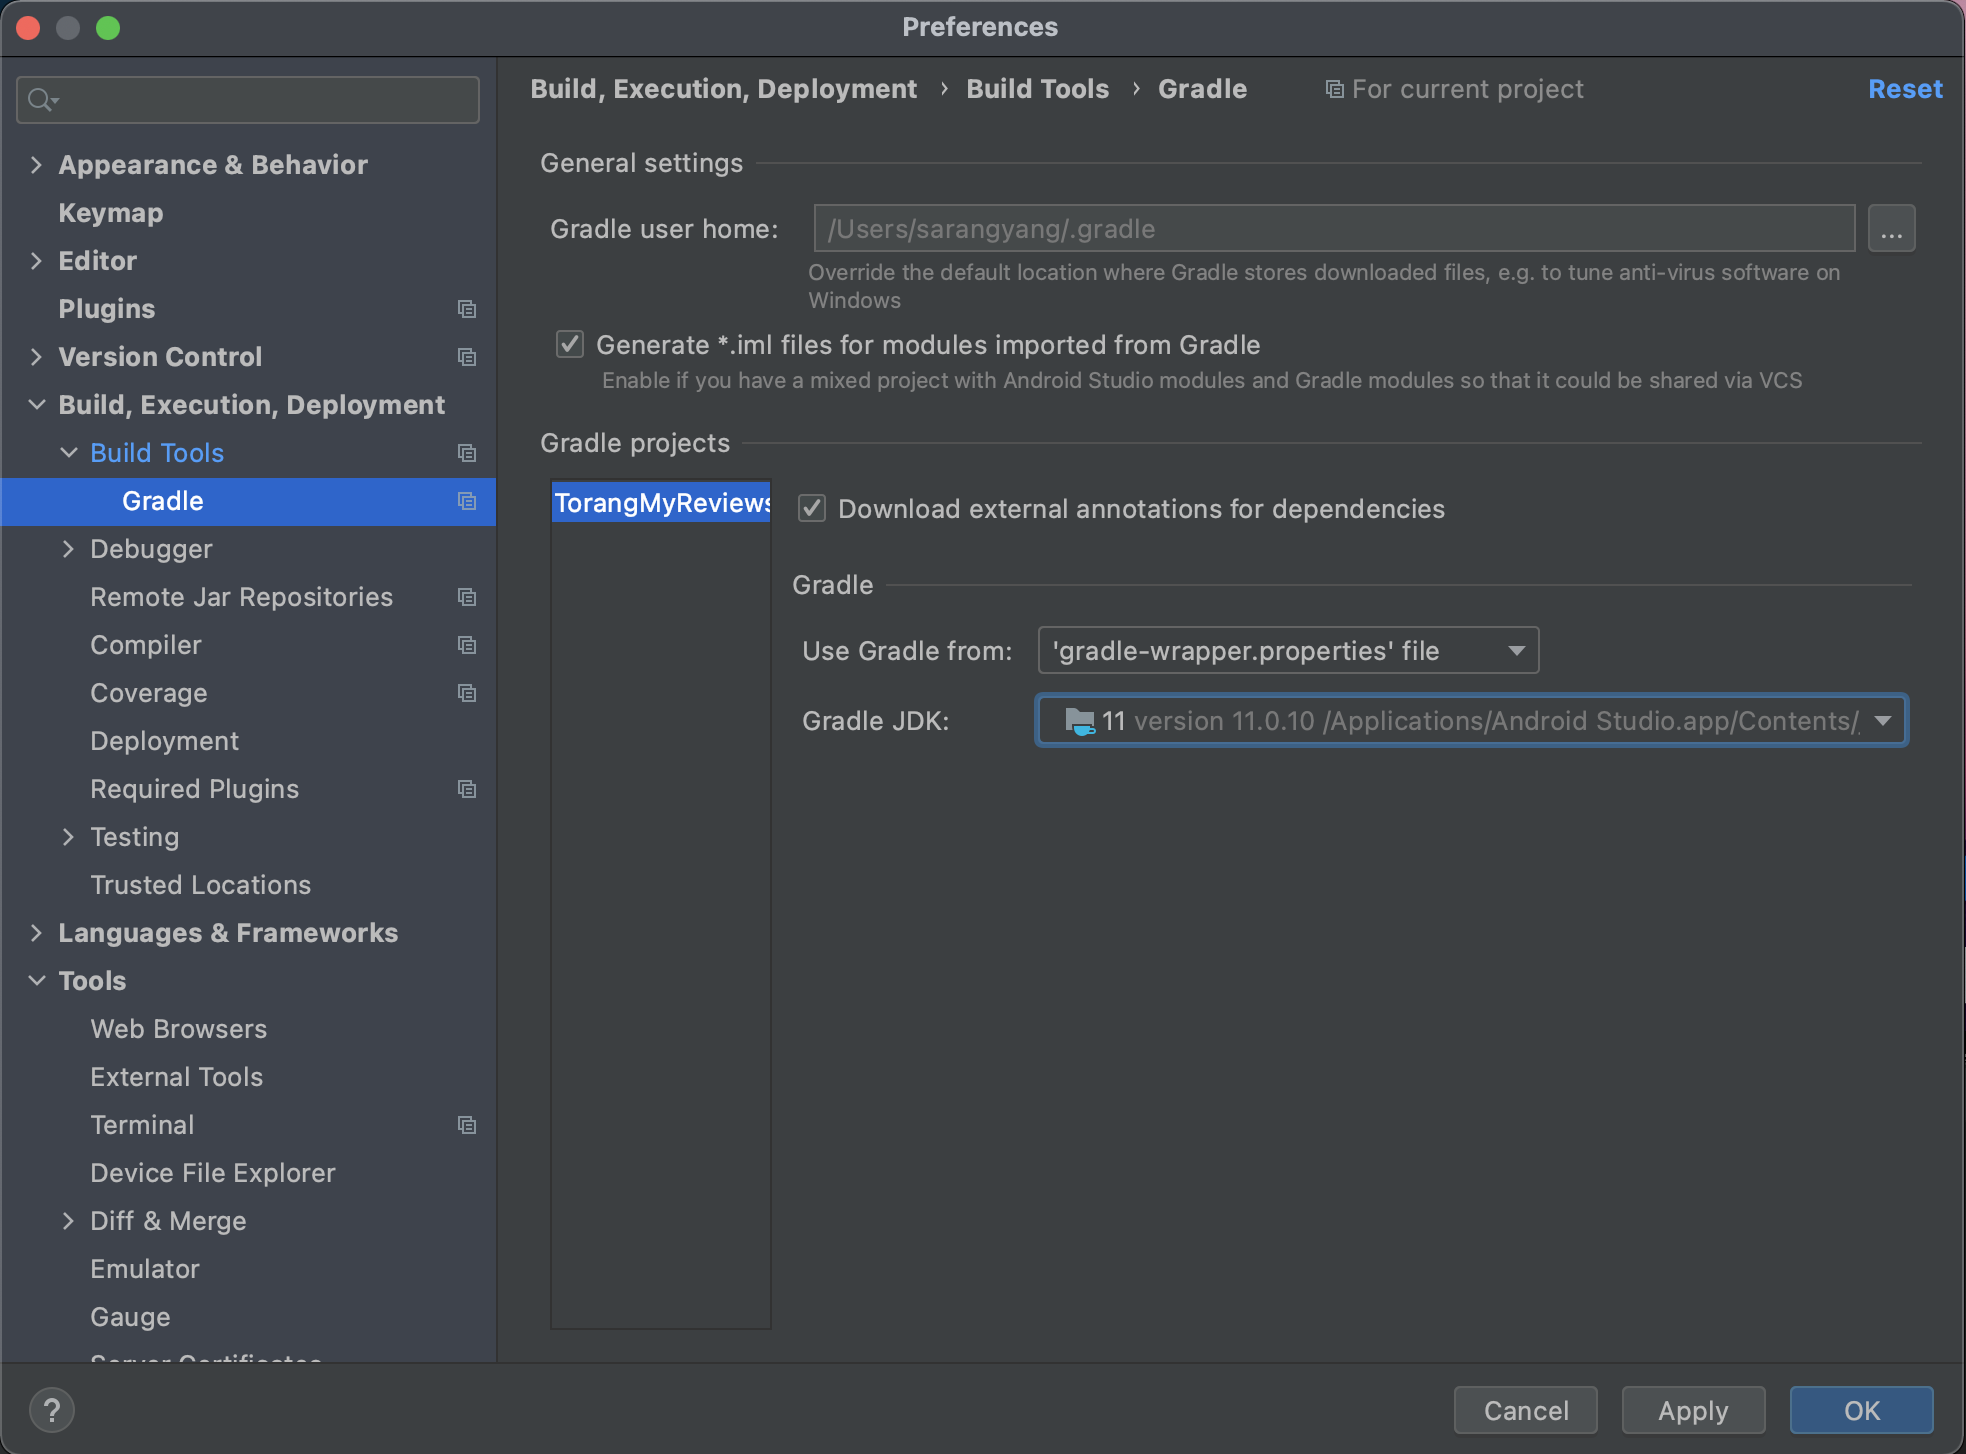The width and height of the screenshot is (1966, 1454).
Task: Click project-level icon beside Compiler
Action: [466, 645]
